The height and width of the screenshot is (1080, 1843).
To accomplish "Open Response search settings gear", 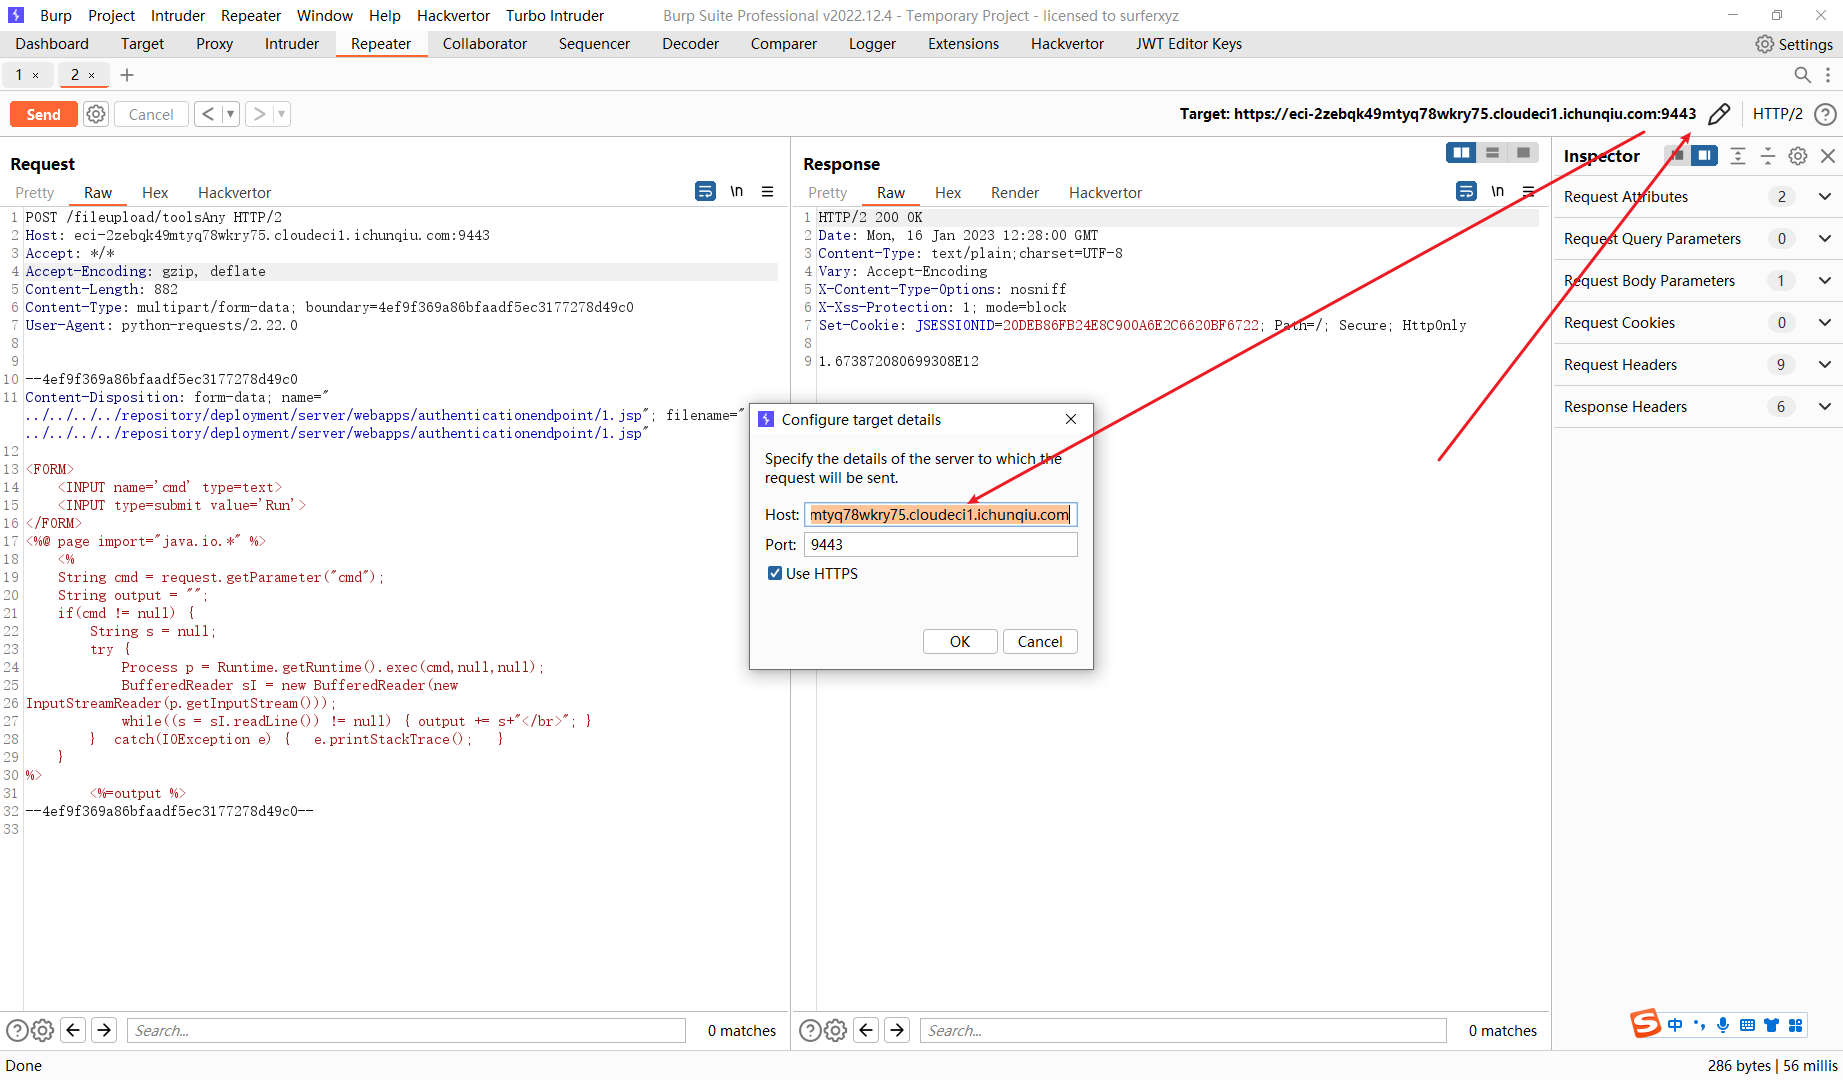I will 837,1030.
